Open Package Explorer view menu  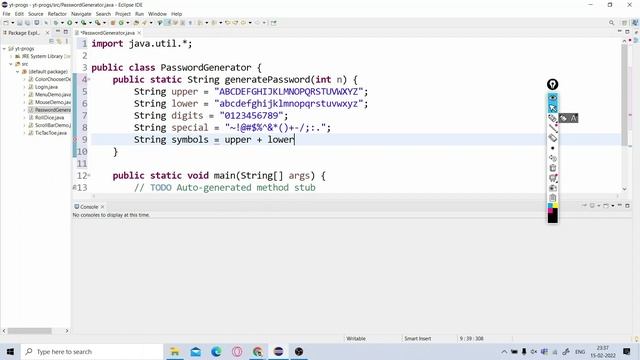pos(67,41)
